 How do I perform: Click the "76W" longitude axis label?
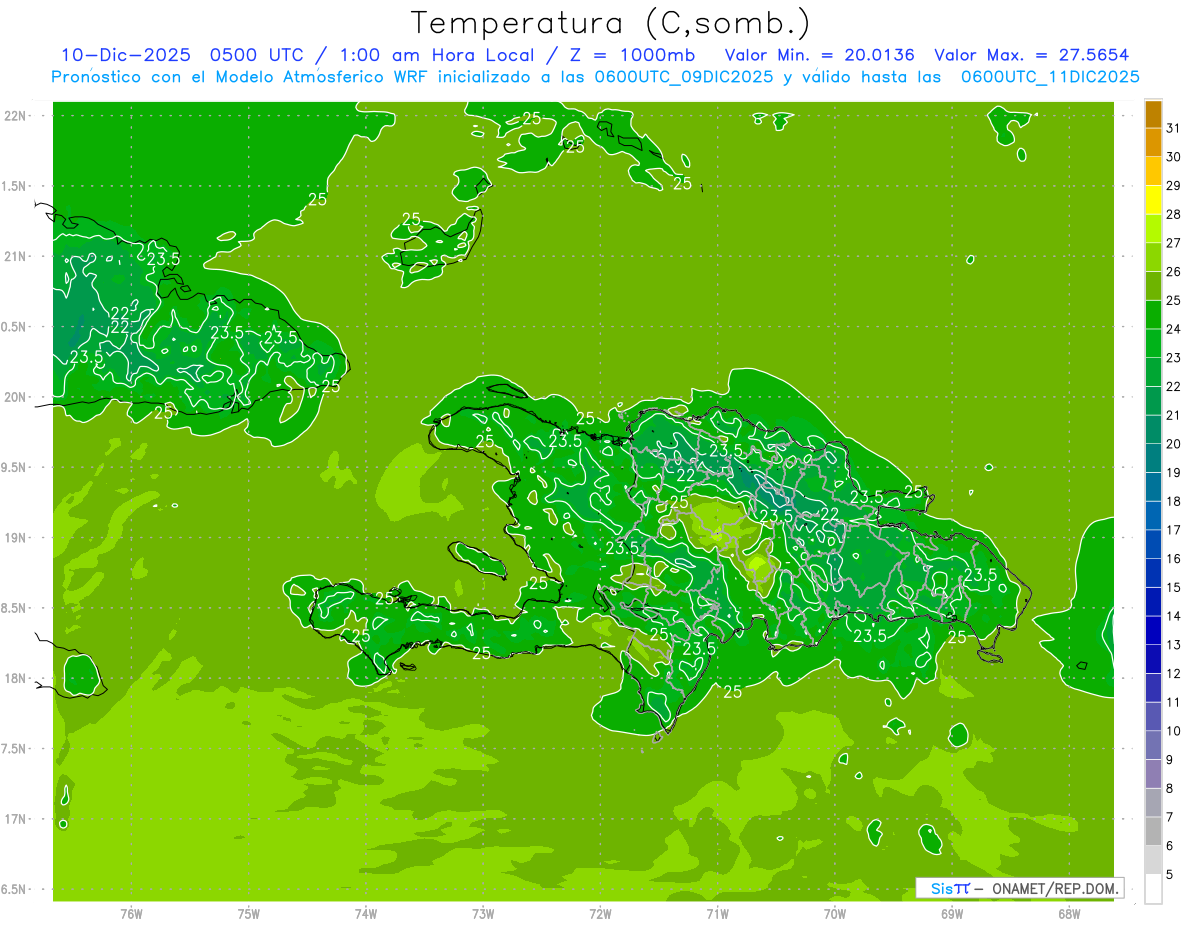tap(131, 915)
